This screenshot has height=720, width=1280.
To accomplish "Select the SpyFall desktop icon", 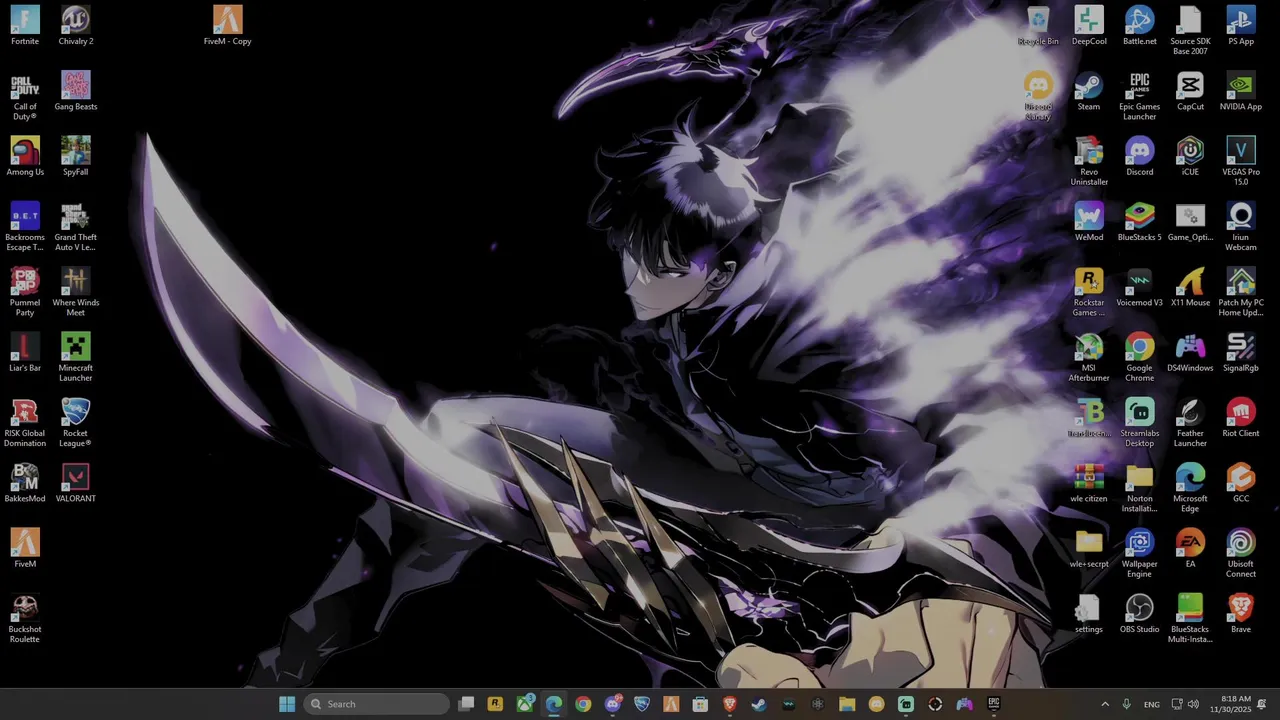I will pyautogui.click(x=76, y=156).
